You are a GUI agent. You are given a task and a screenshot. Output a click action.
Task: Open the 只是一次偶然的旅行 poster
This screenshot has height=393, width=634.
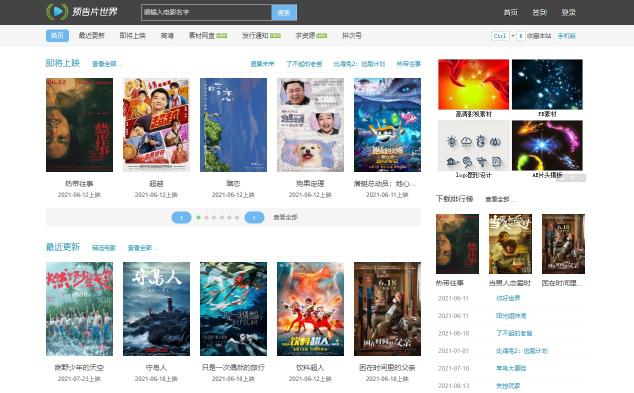click(x=233, y=309)
